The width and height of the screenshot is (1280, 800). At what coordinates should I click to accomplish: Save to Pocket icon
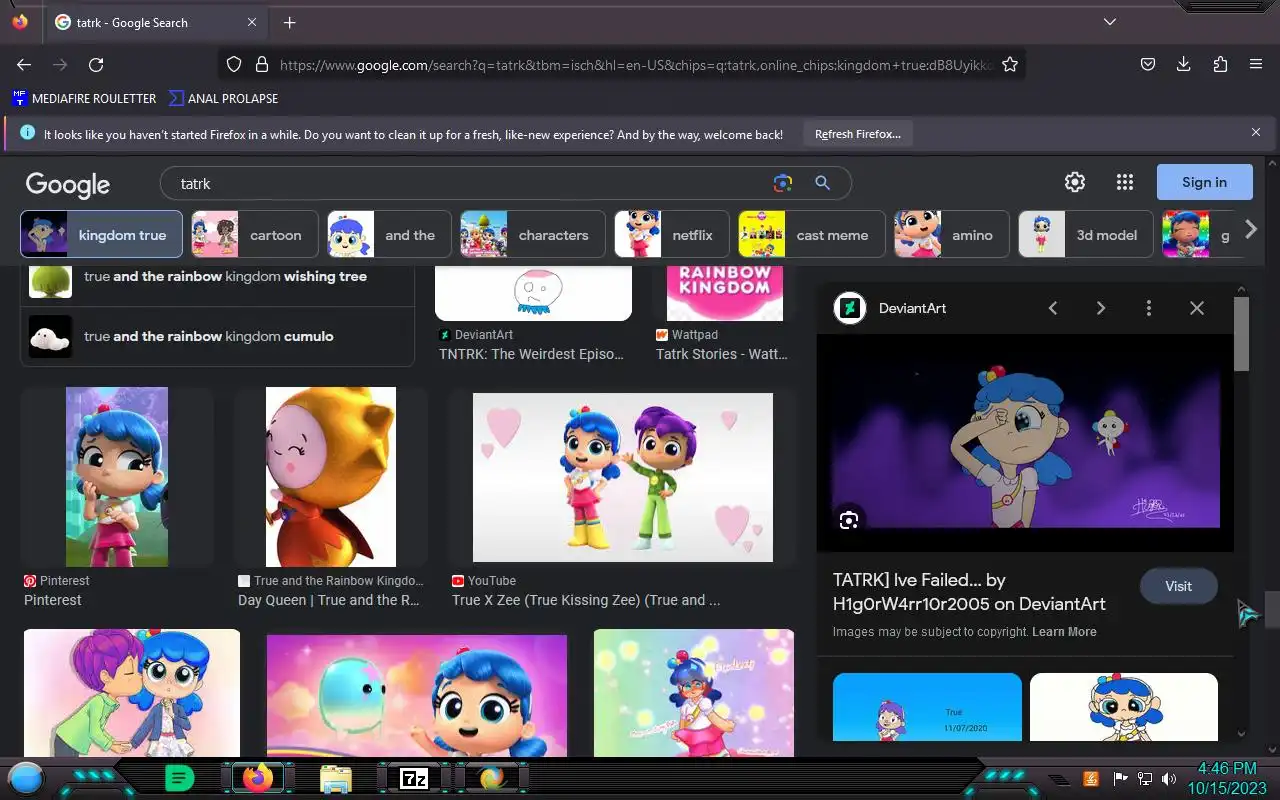pos(1148,64)
